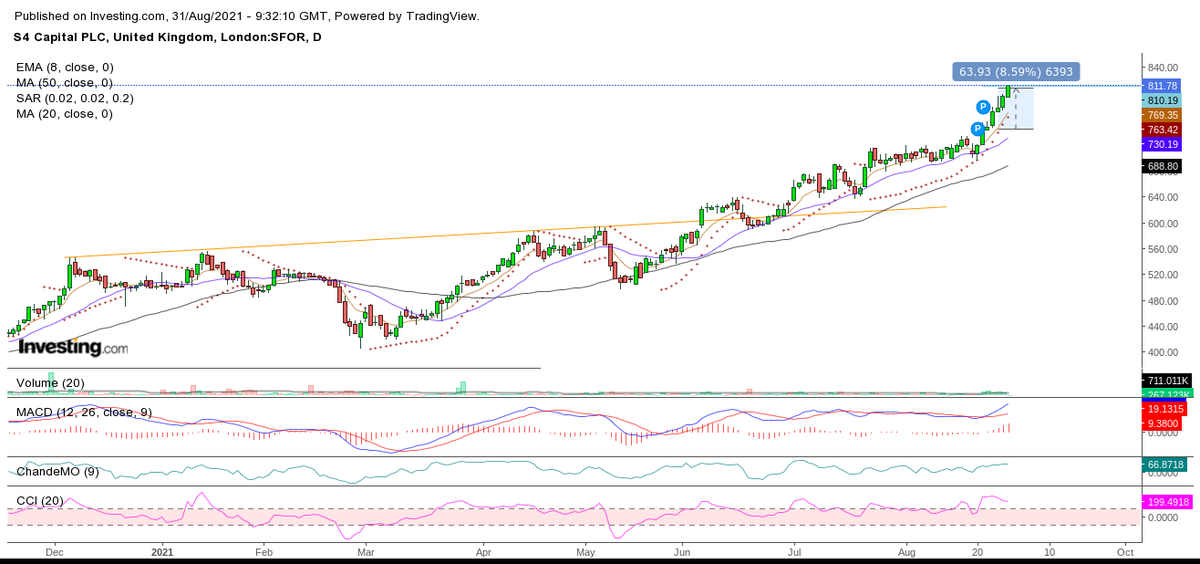Click the lower-priced blue P marker
The image size is (1200, 564).
coord(977,129)
